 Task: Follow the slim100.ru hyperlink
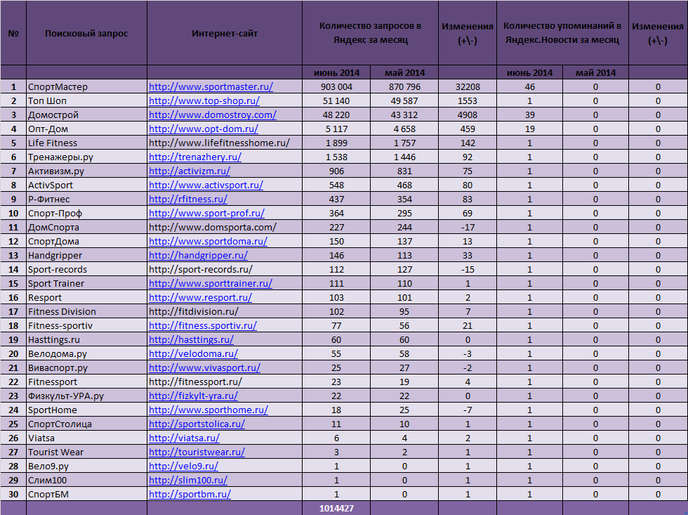tap(188, 480)
